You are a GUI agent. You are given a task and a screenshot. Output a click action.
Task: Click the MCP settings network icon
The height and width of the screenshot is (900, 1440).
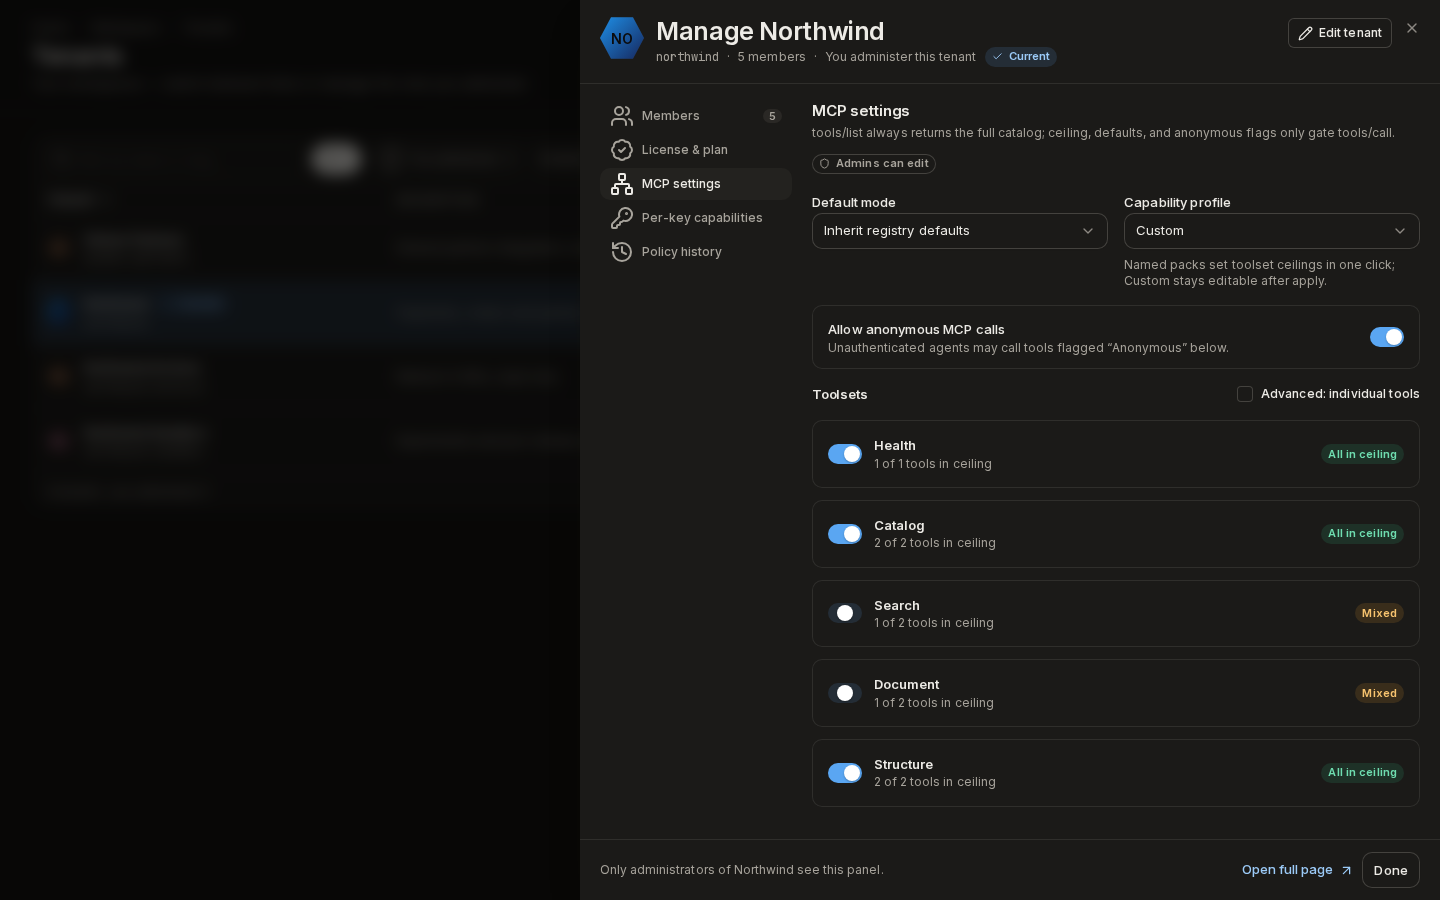pyautogui.click(x=622, y=184)
